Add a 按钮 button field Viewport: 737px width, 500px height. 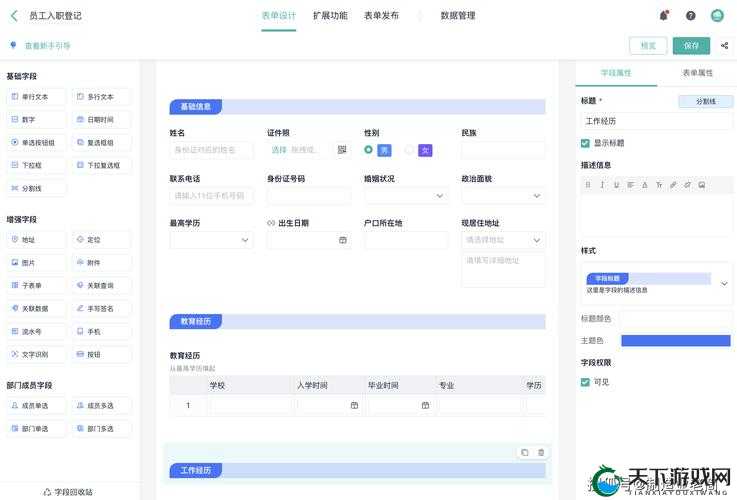click(102, 354)
